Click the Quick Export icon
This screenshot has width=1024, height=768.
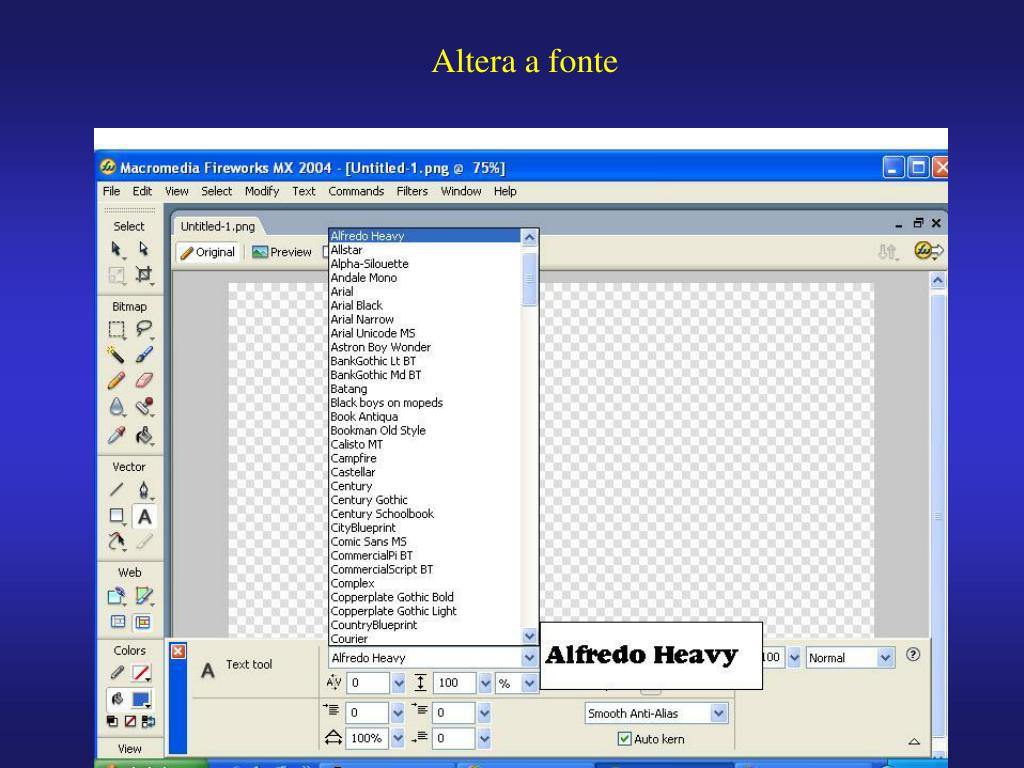click(x=929, y=251)
